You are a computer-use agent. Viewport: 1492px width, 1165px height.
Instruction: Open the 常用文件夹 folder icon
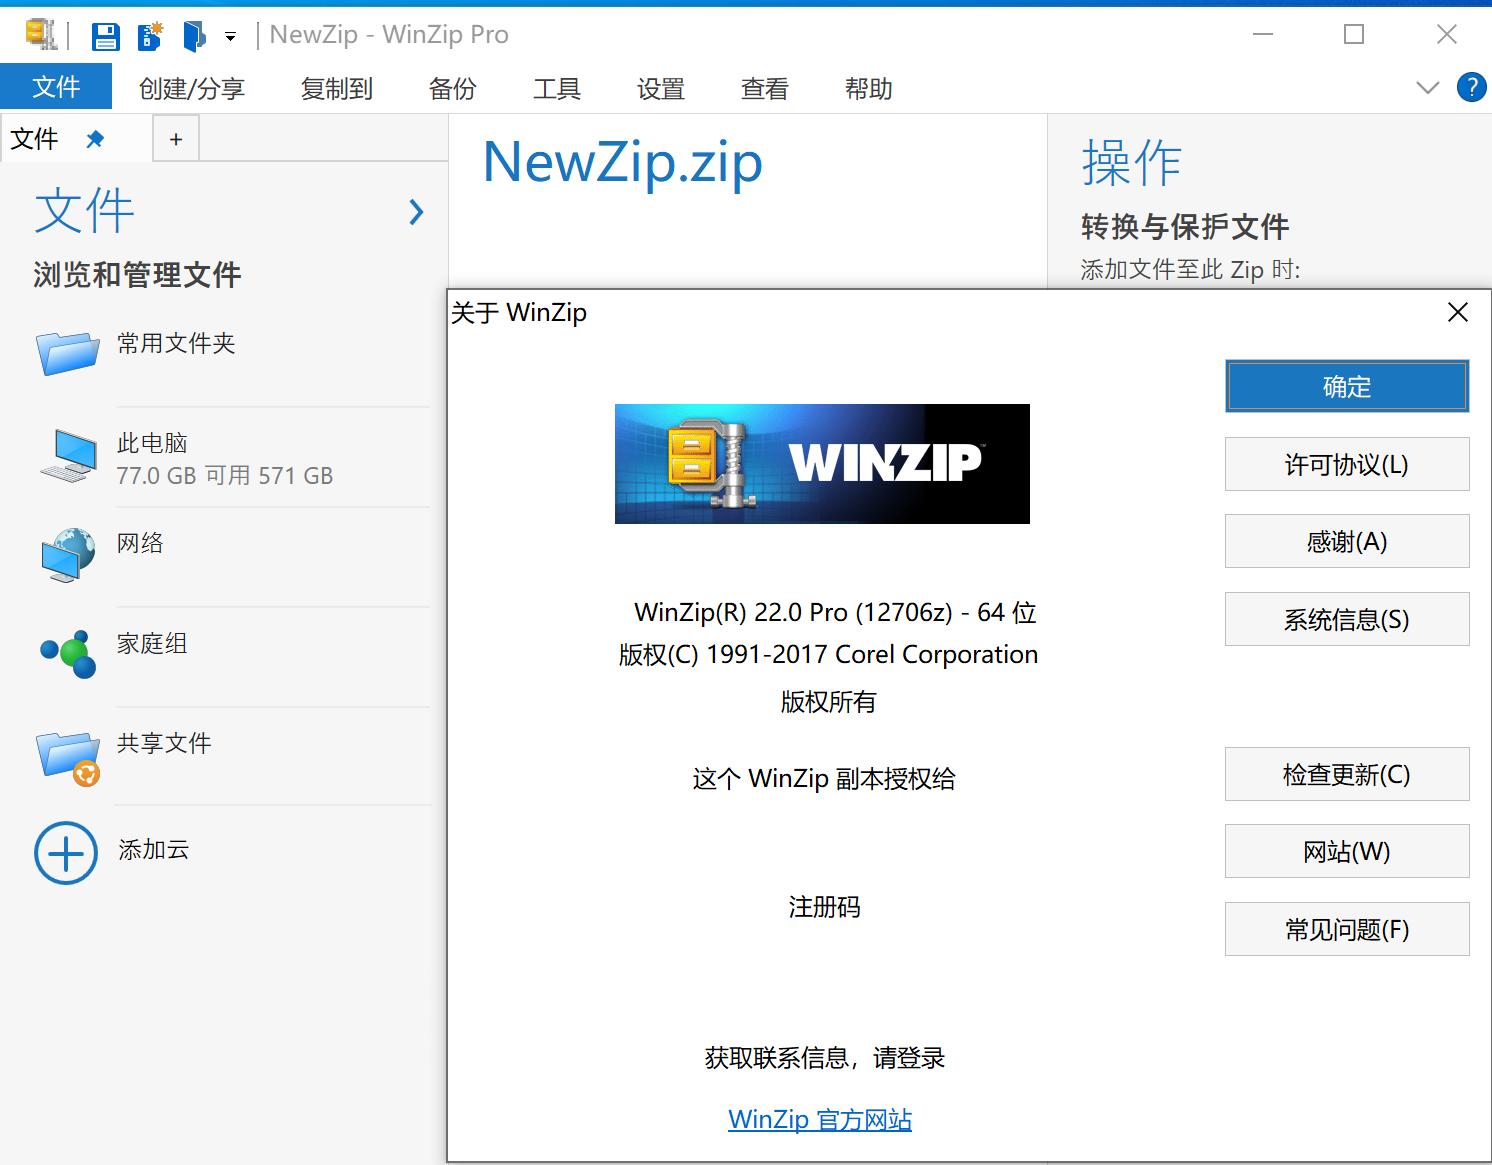[x=68, y=352]
